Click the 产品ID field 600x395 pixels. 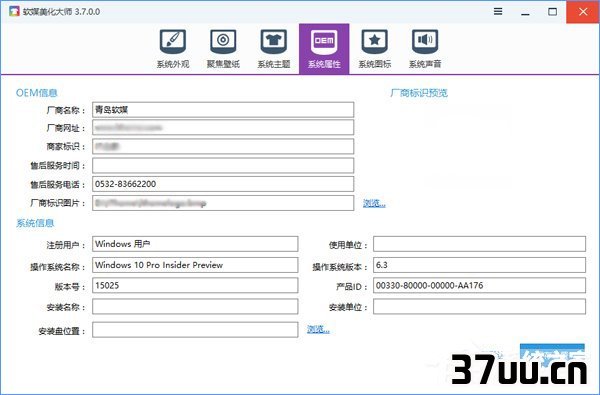coord(479,286)
